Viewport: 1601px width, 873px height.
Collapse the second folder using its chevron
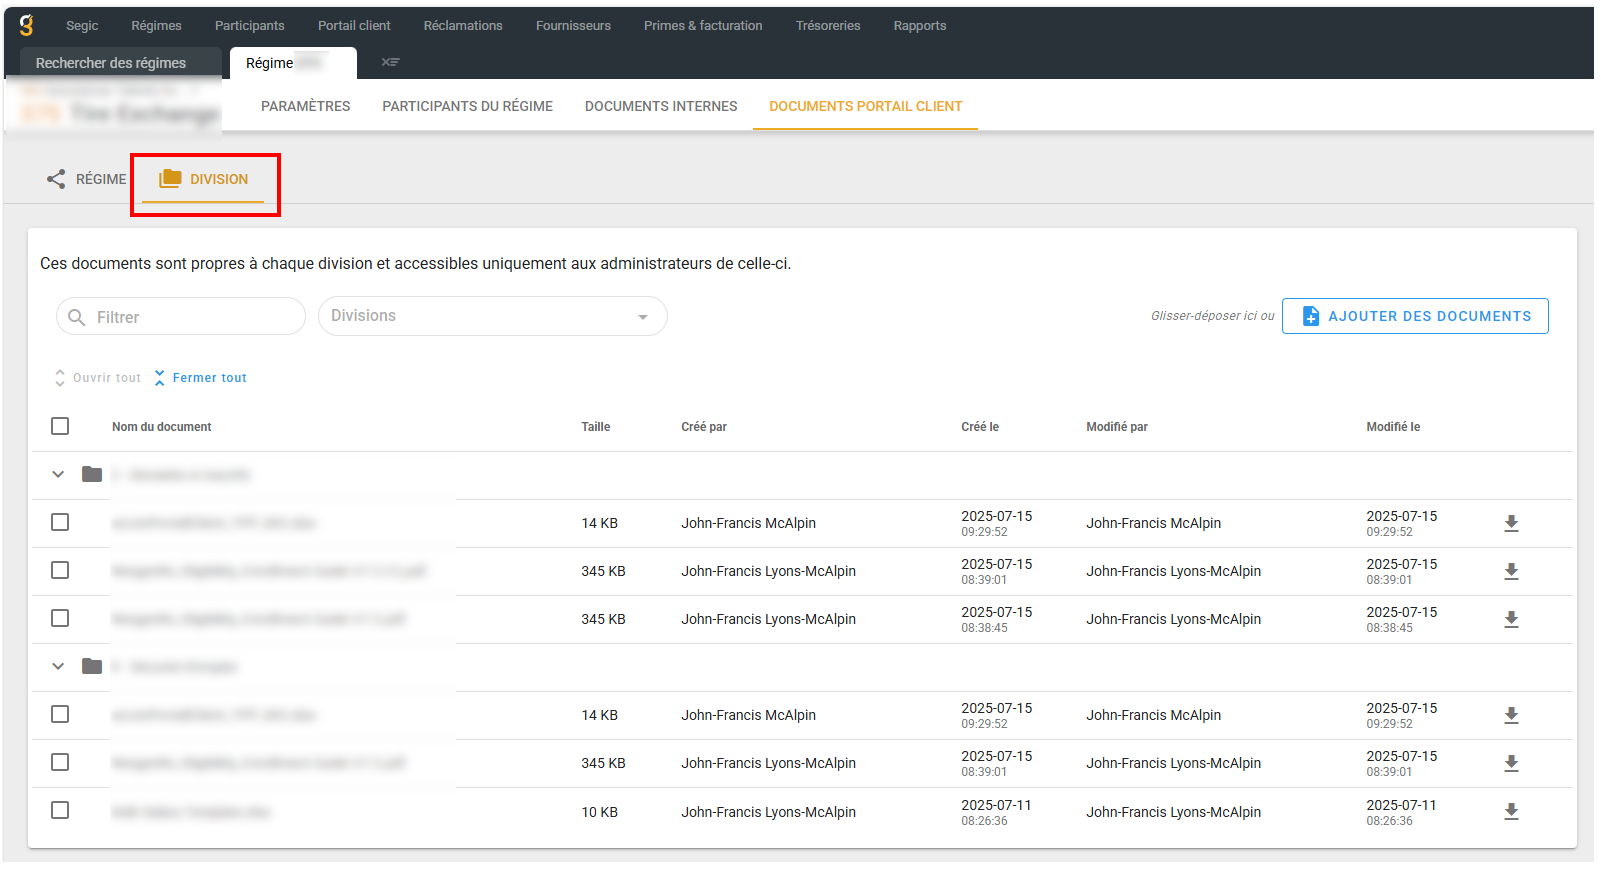(58, 666)
